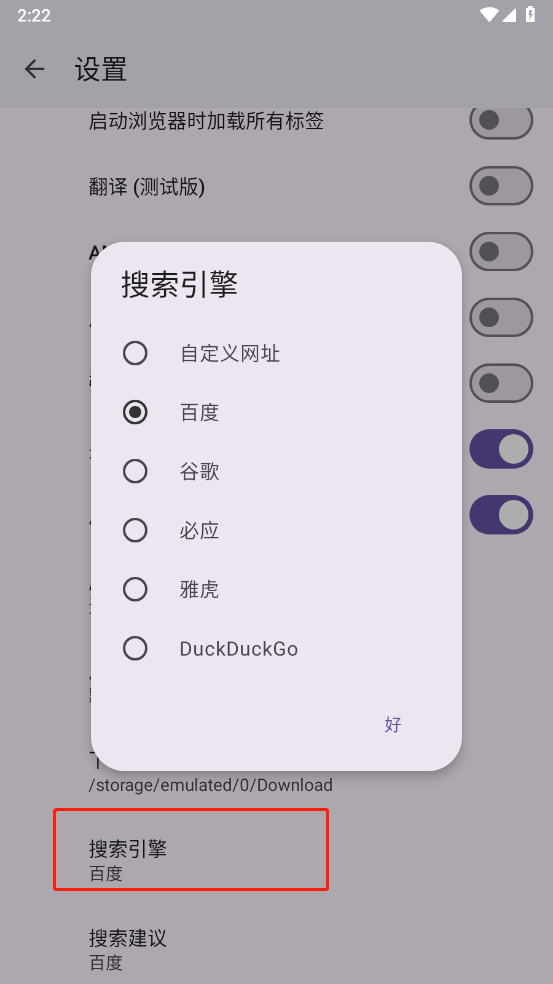Open 搜索建议 setting row
Screen dimensions: 553x984
coord(276,948)
